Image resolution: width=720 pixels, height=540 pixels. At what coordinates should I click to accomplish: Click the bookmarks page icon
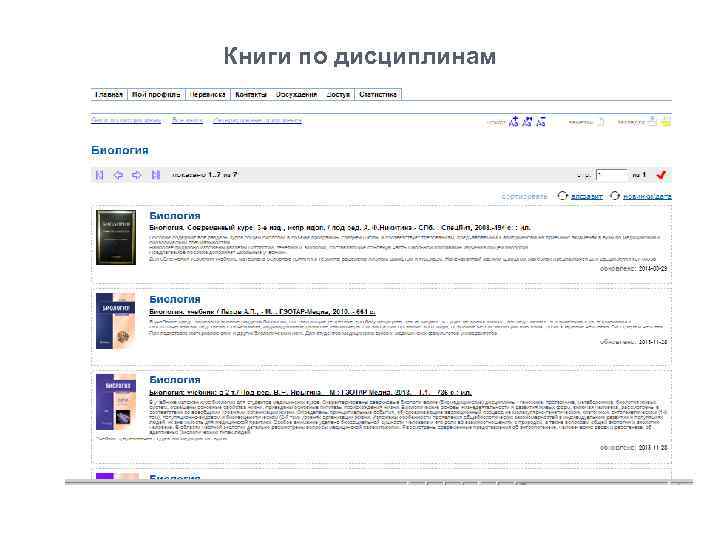(601, 122)
